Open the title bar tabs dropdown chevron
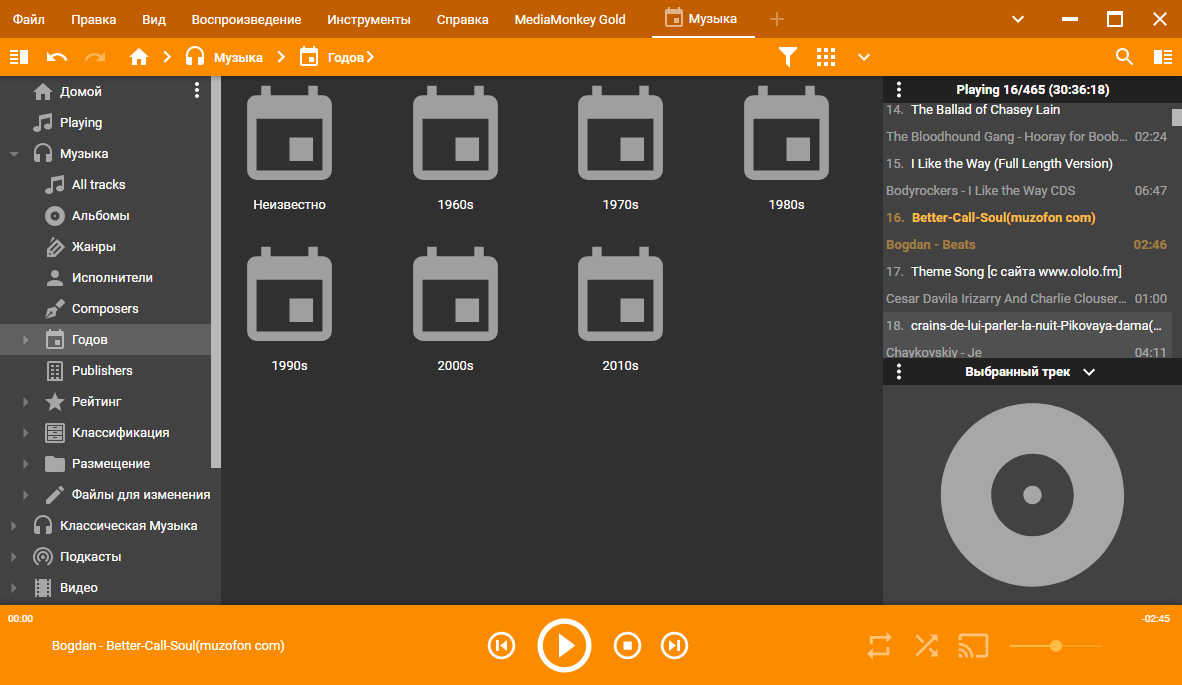This screenshot has width=1182, height=685. pos(1018,19)
